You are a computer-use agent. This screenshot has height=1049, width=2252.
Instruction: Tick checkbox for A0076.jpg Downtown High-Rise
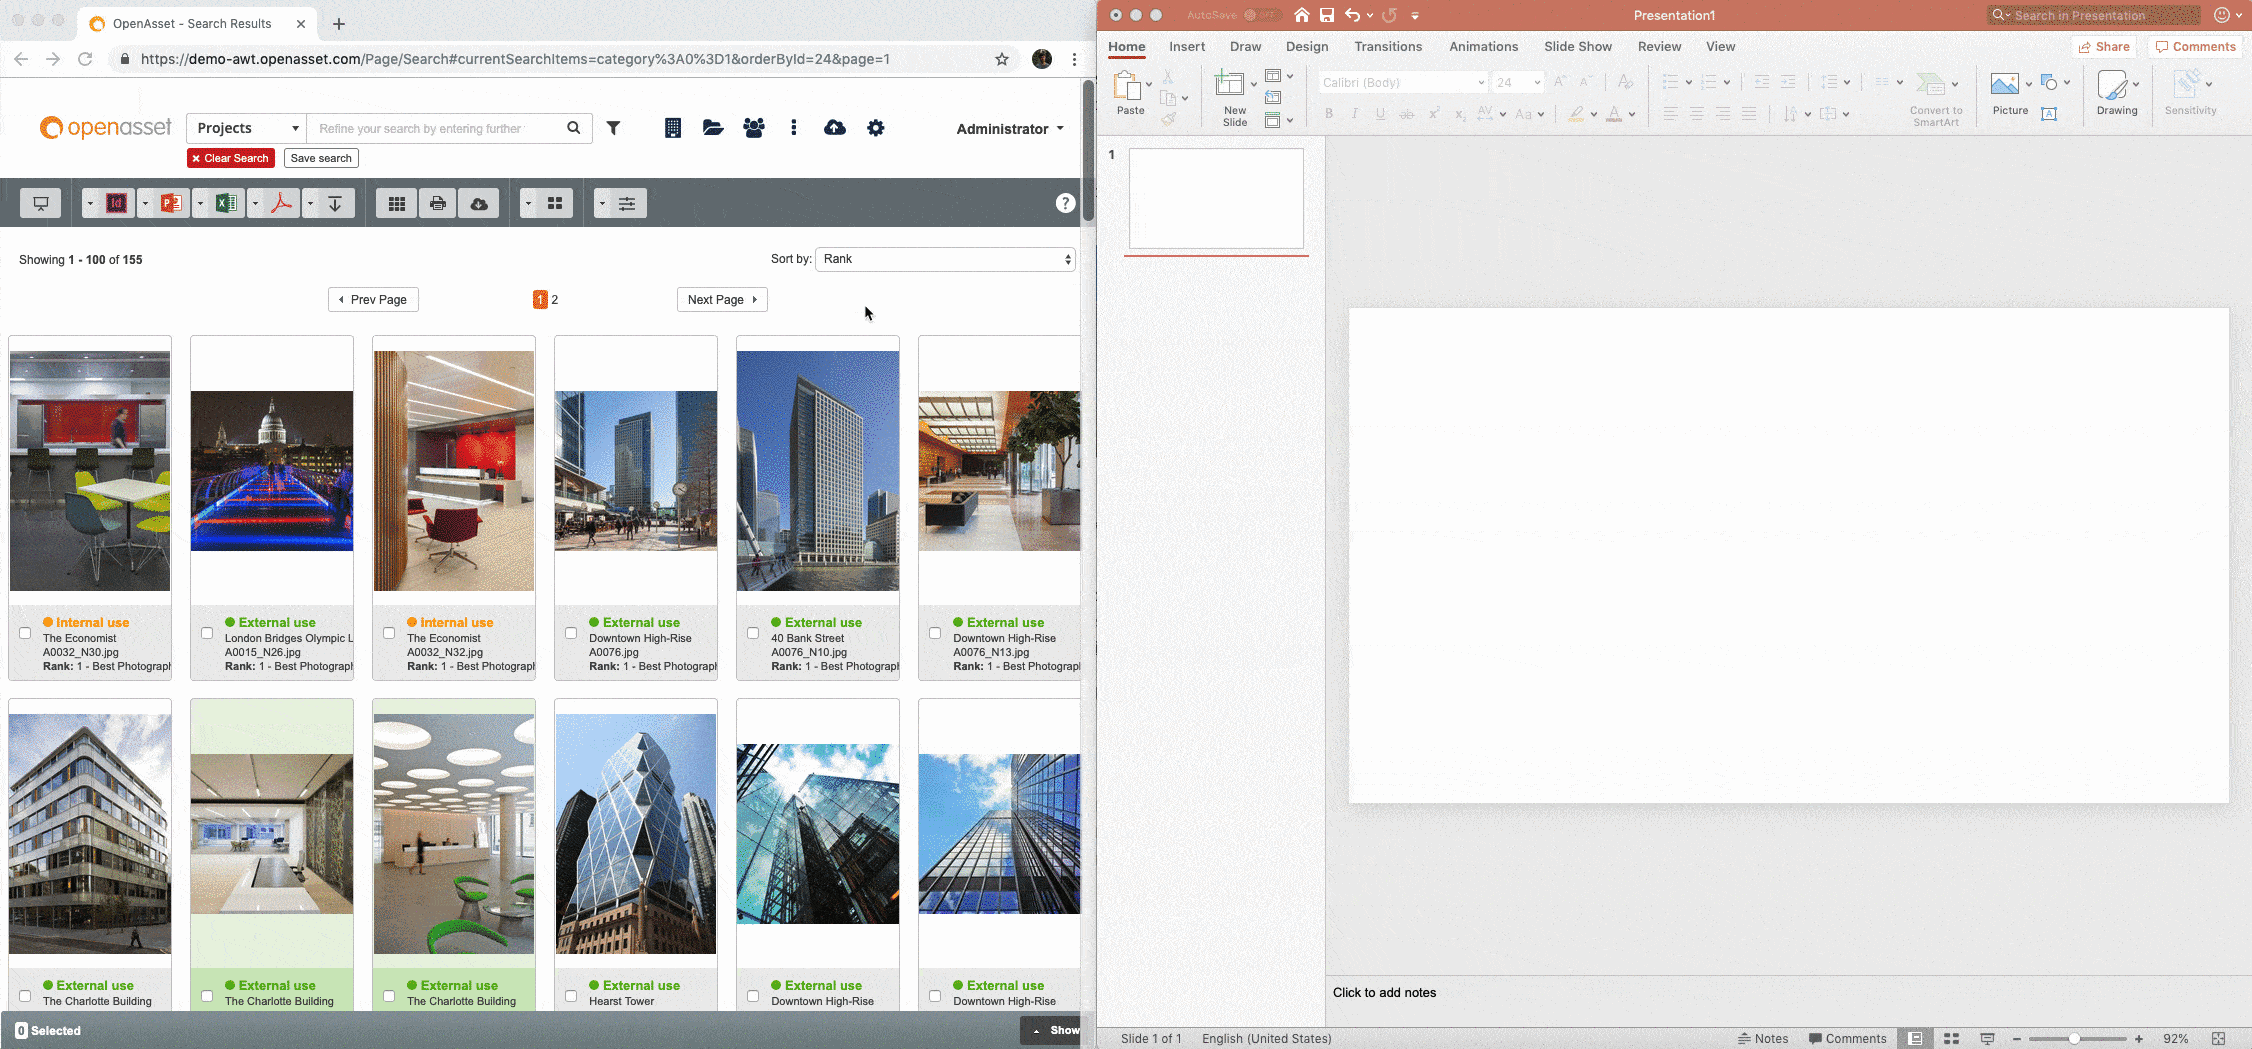[571, 633]
